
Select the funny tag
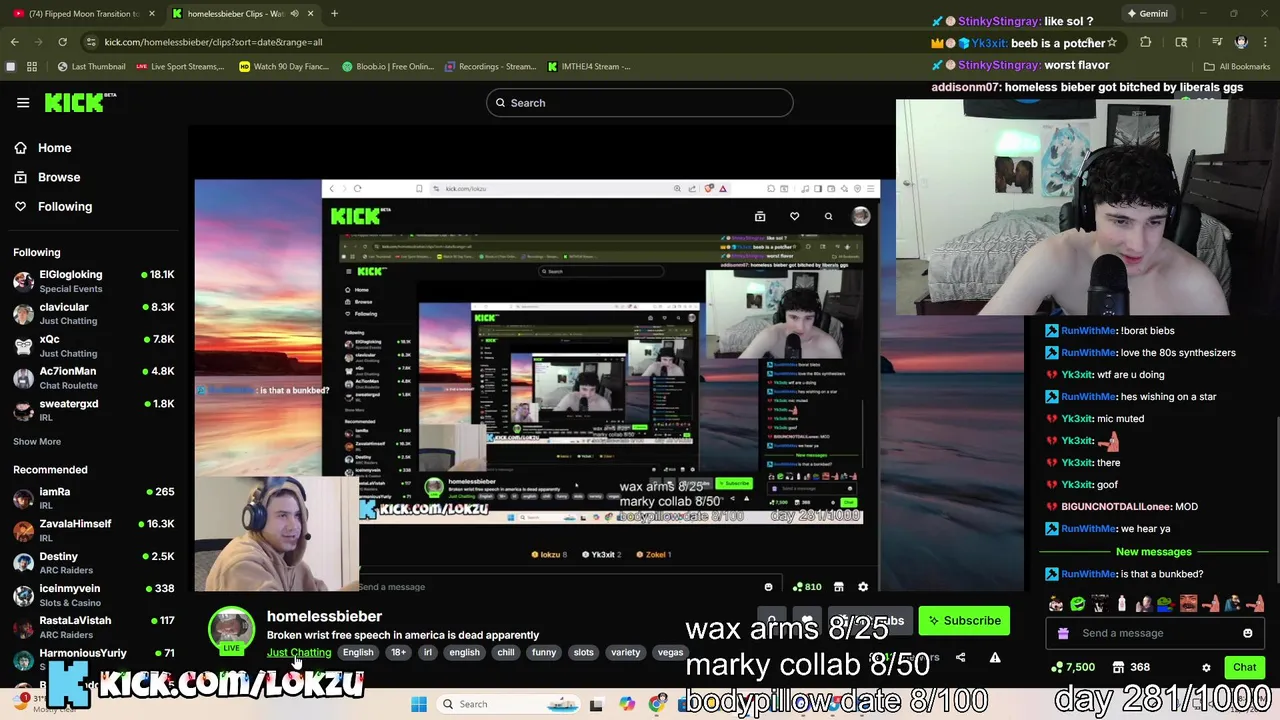(x=544, y=652)
